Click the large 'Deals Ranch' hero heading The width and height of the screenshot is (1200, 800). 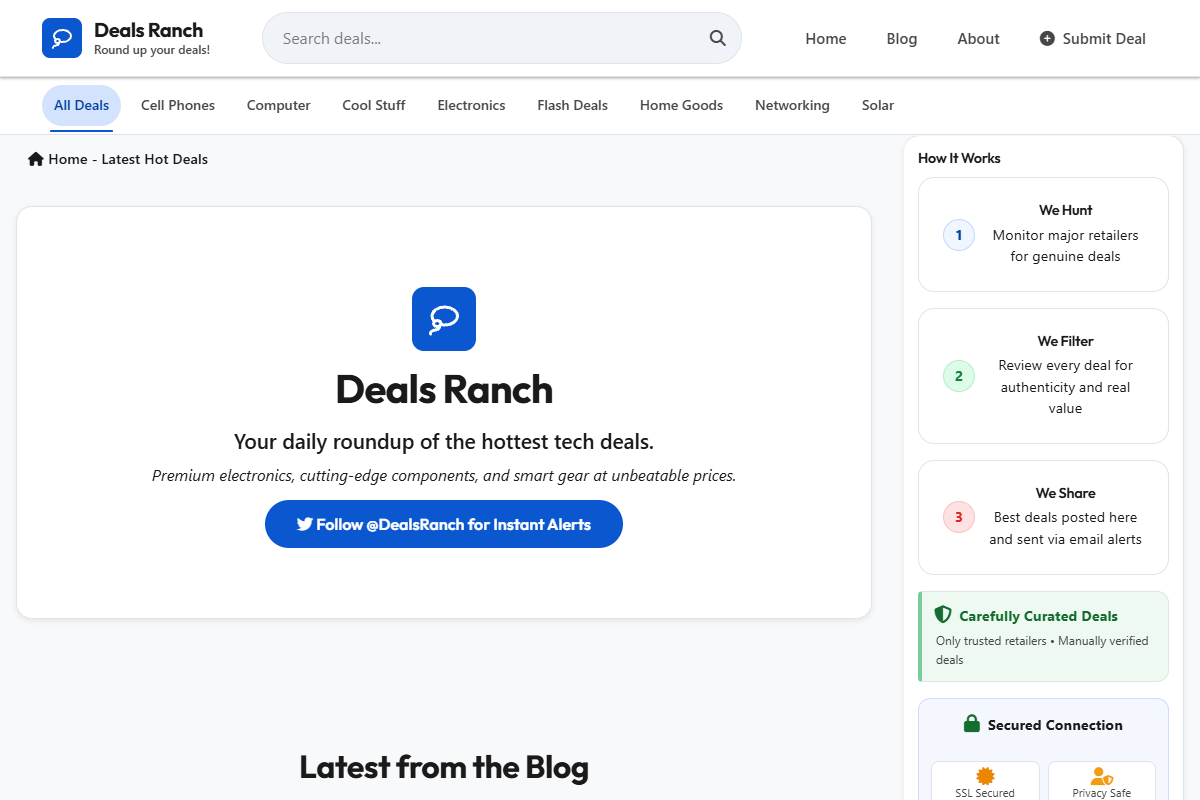tap(444, 389)
